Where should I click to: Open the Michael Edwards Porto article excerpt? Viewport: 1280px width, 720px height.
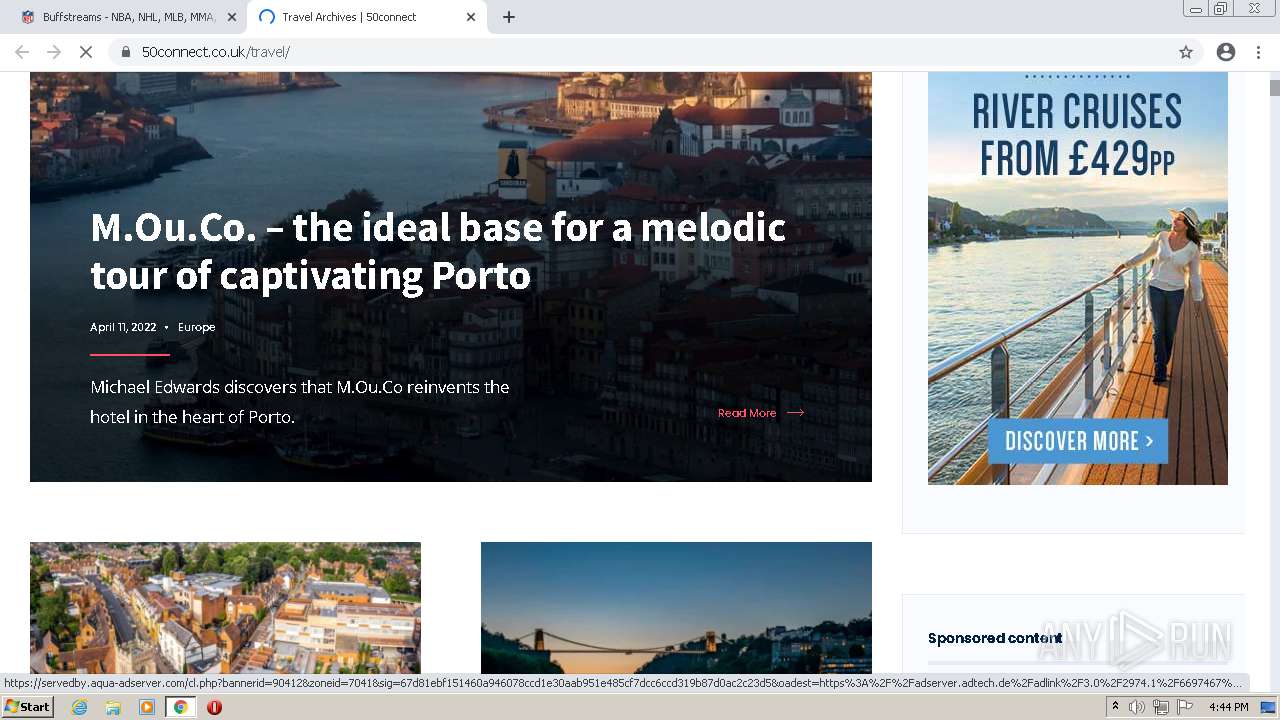(300, 402)
